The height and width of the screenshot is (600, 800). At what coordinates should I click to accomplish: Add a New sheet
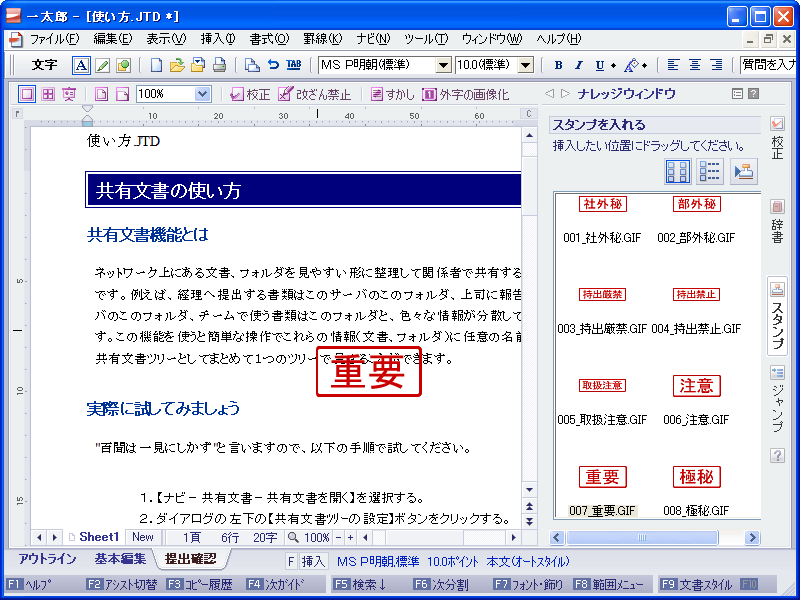(143, 537)
